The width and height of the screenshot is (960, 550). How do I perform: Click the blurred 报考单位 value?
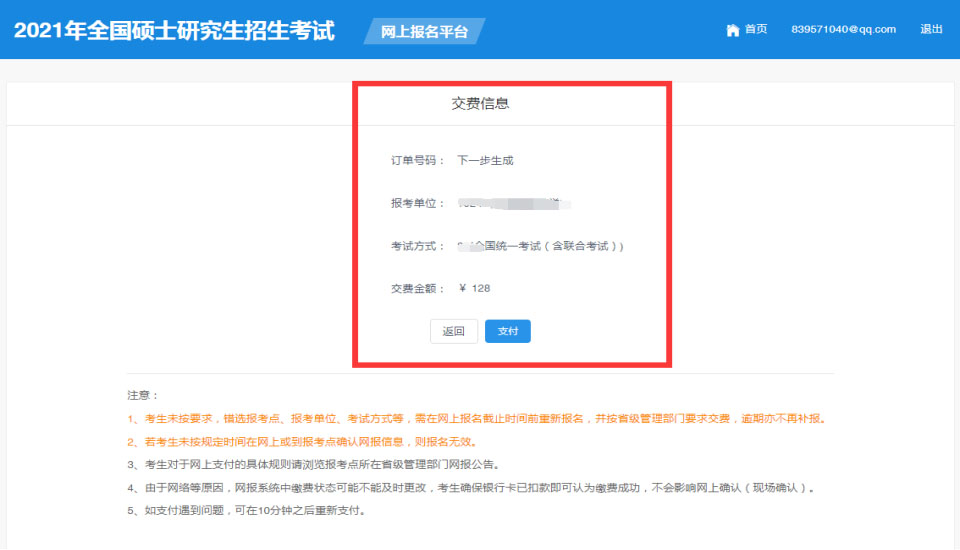coord(514,203)
